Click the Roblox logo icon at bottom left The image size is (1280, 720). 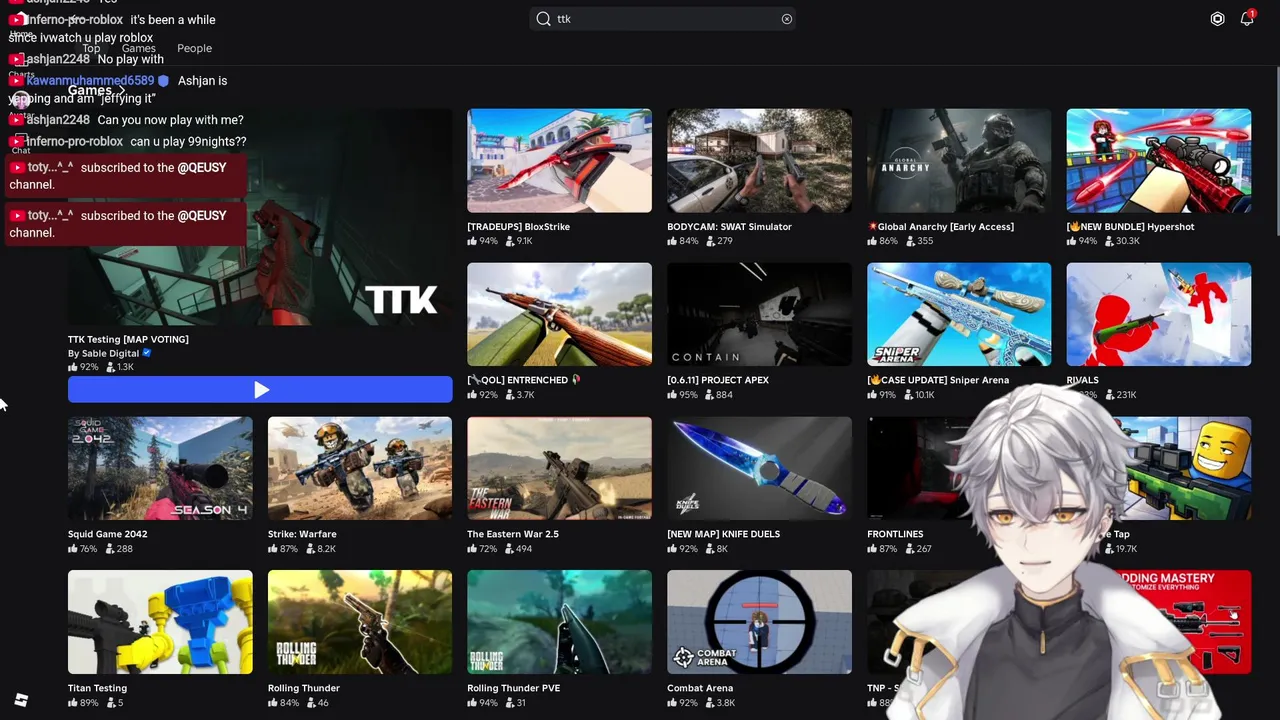(21, 700)
